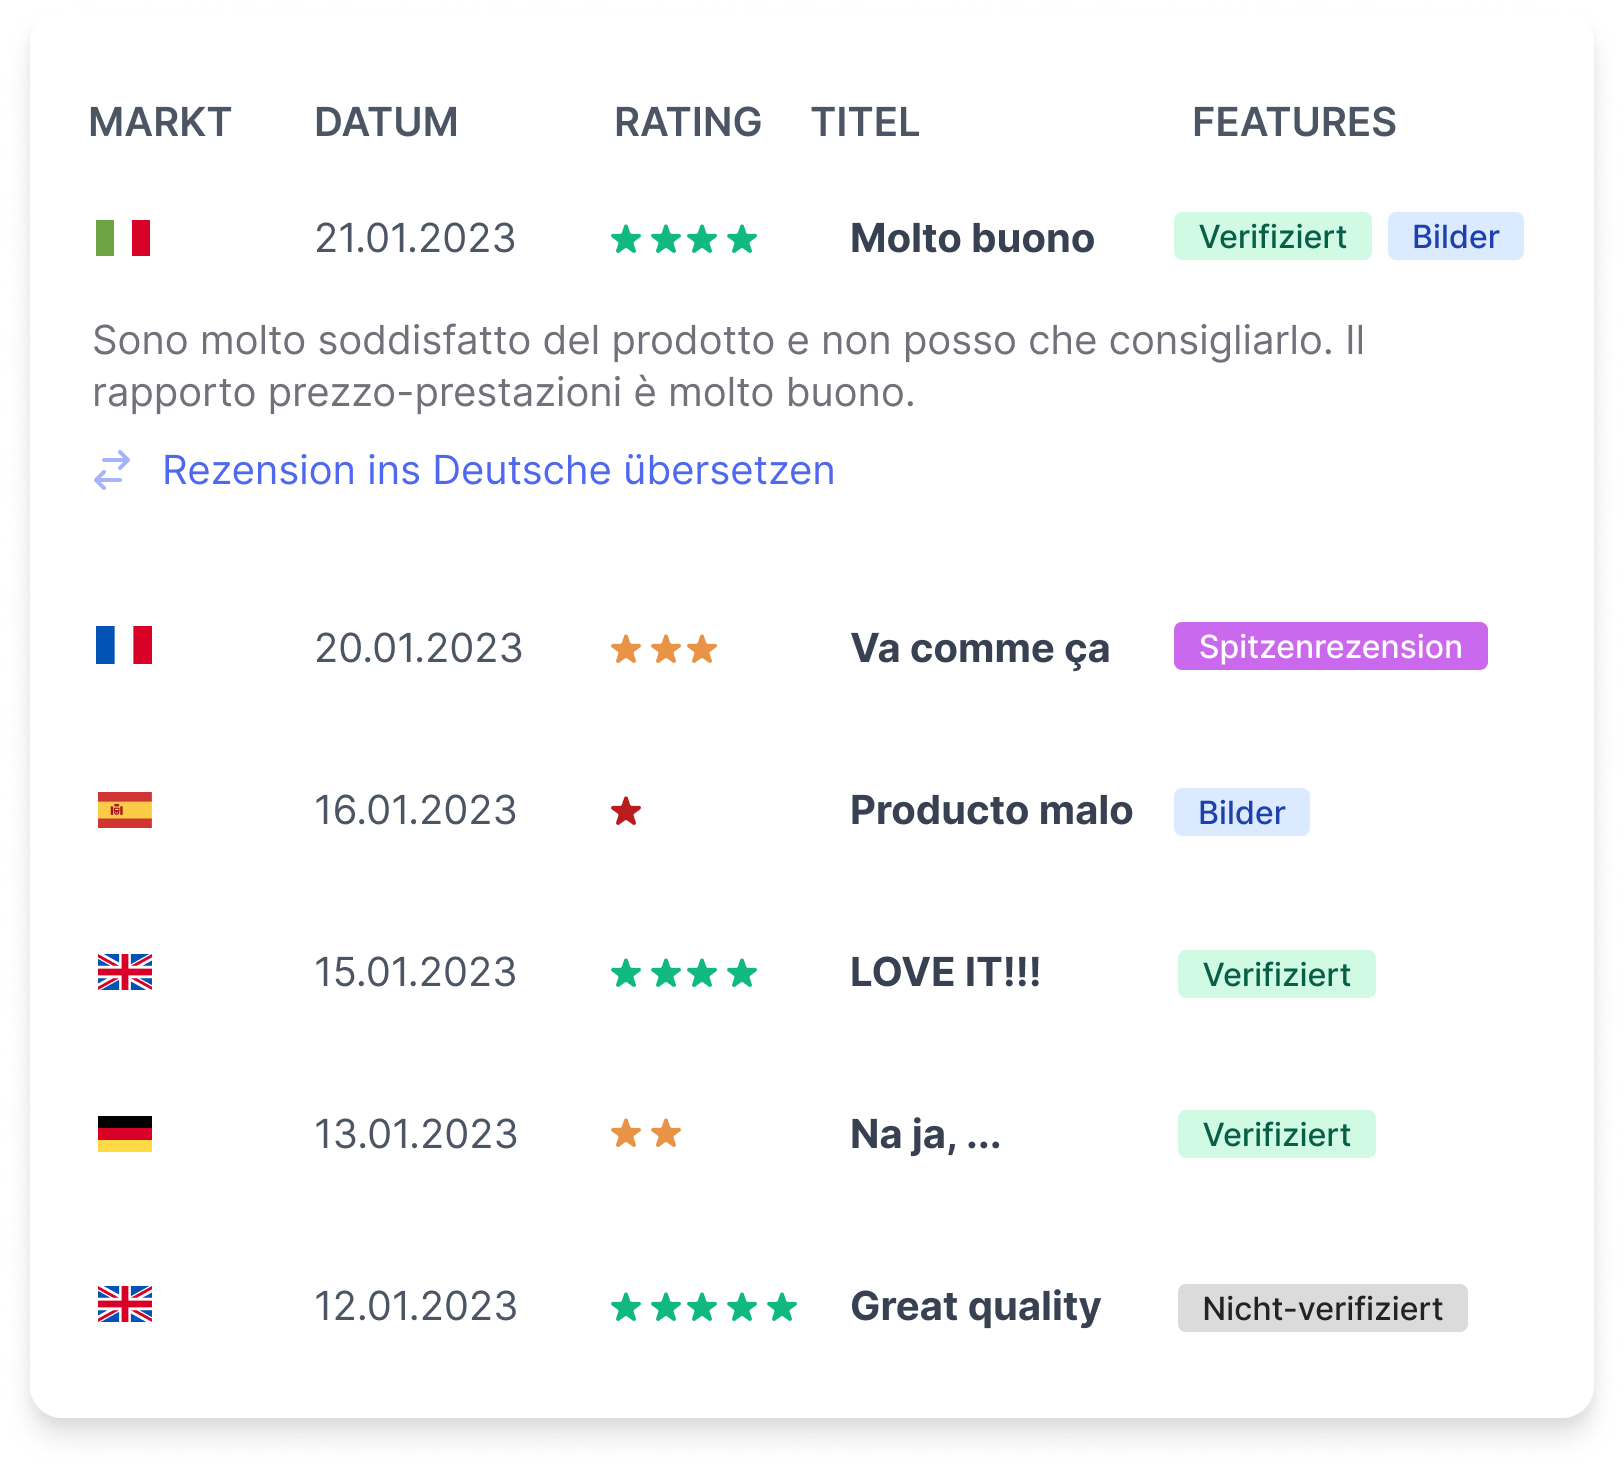Sort by the RATING column header
Screen dimensions: 1624x1468
(688, 122)
